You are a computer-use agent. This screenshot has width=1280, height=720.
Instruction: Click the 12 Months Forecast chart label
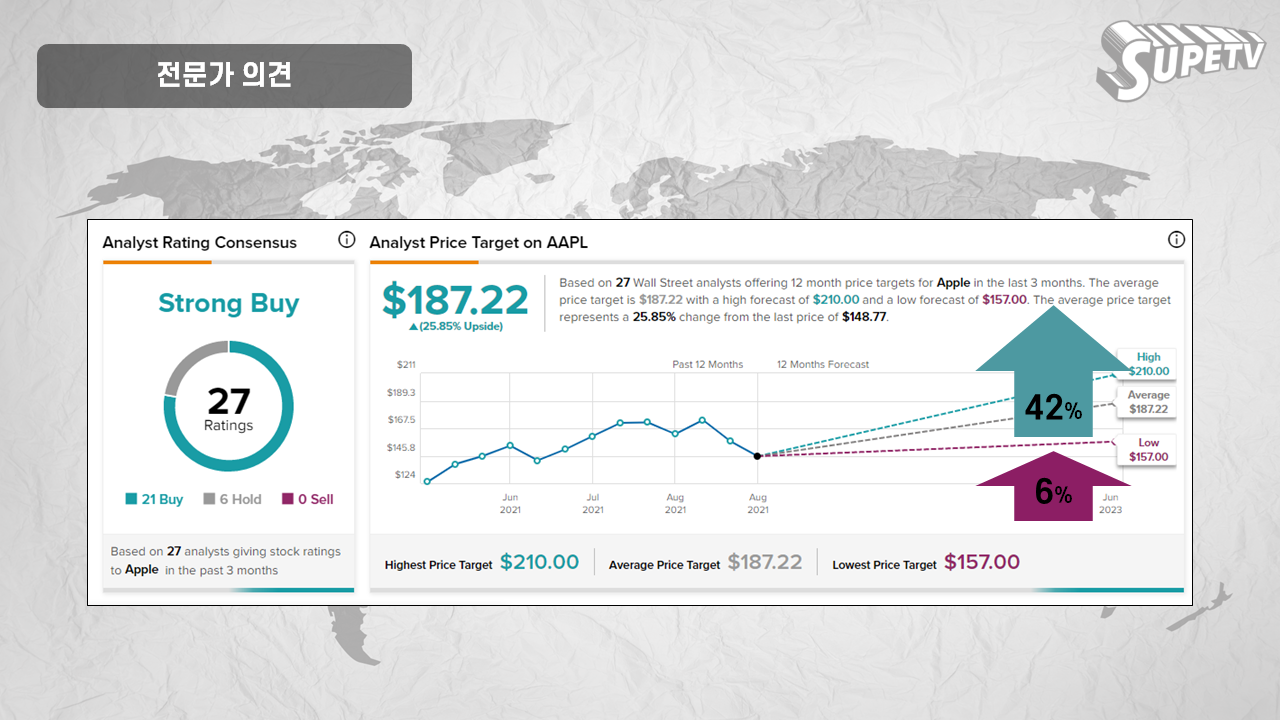(823, 364)
